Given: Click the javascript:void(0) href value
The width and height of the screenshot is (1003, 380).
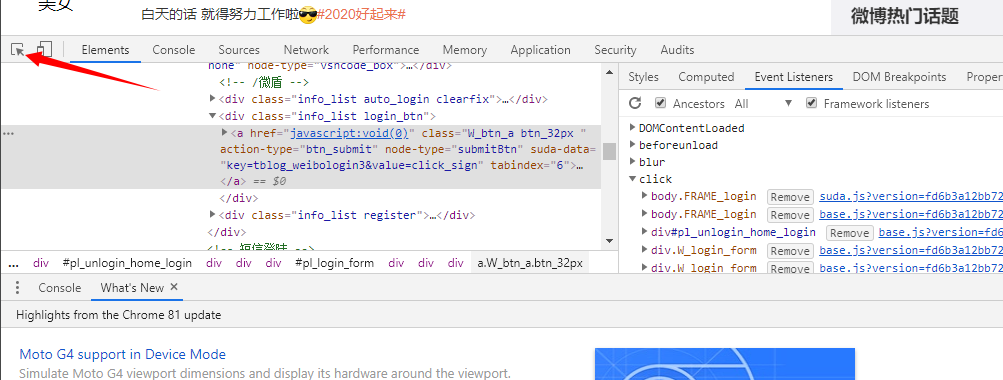Looking at the screenshot, I should pos(349,133).
